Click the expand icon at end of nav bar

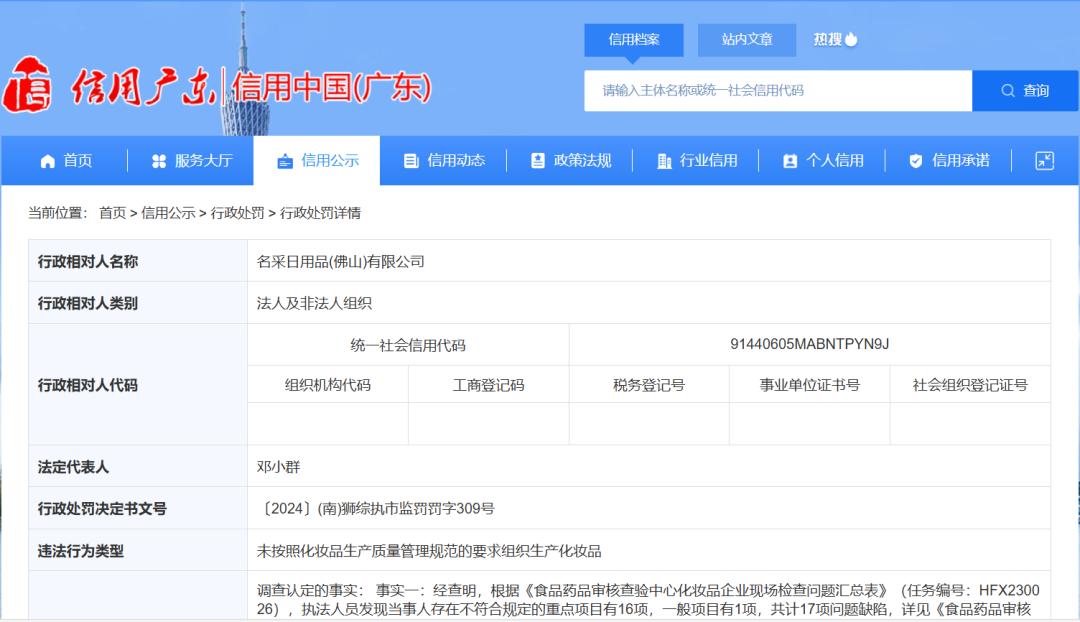pyautogui.click(x=1045, y=160)
